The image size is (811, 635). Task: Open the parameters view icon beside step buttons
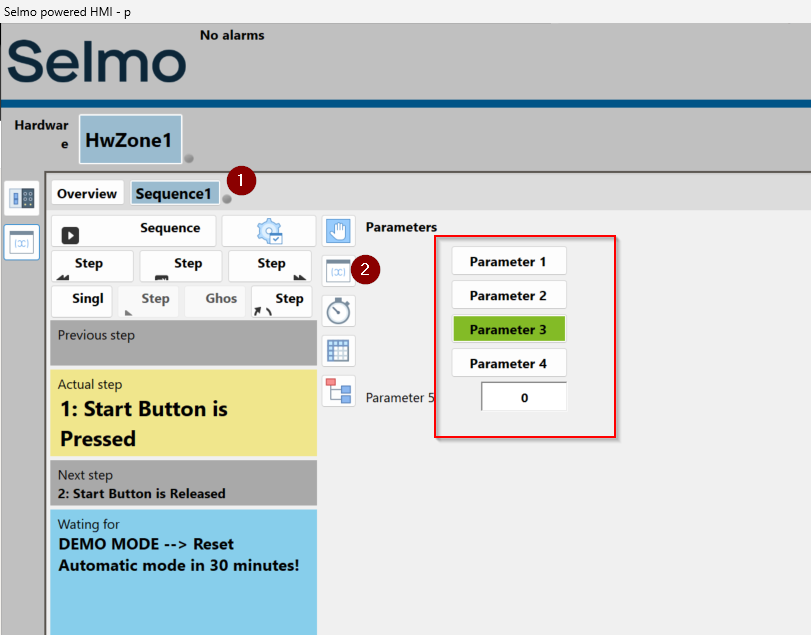click(339, 271)
